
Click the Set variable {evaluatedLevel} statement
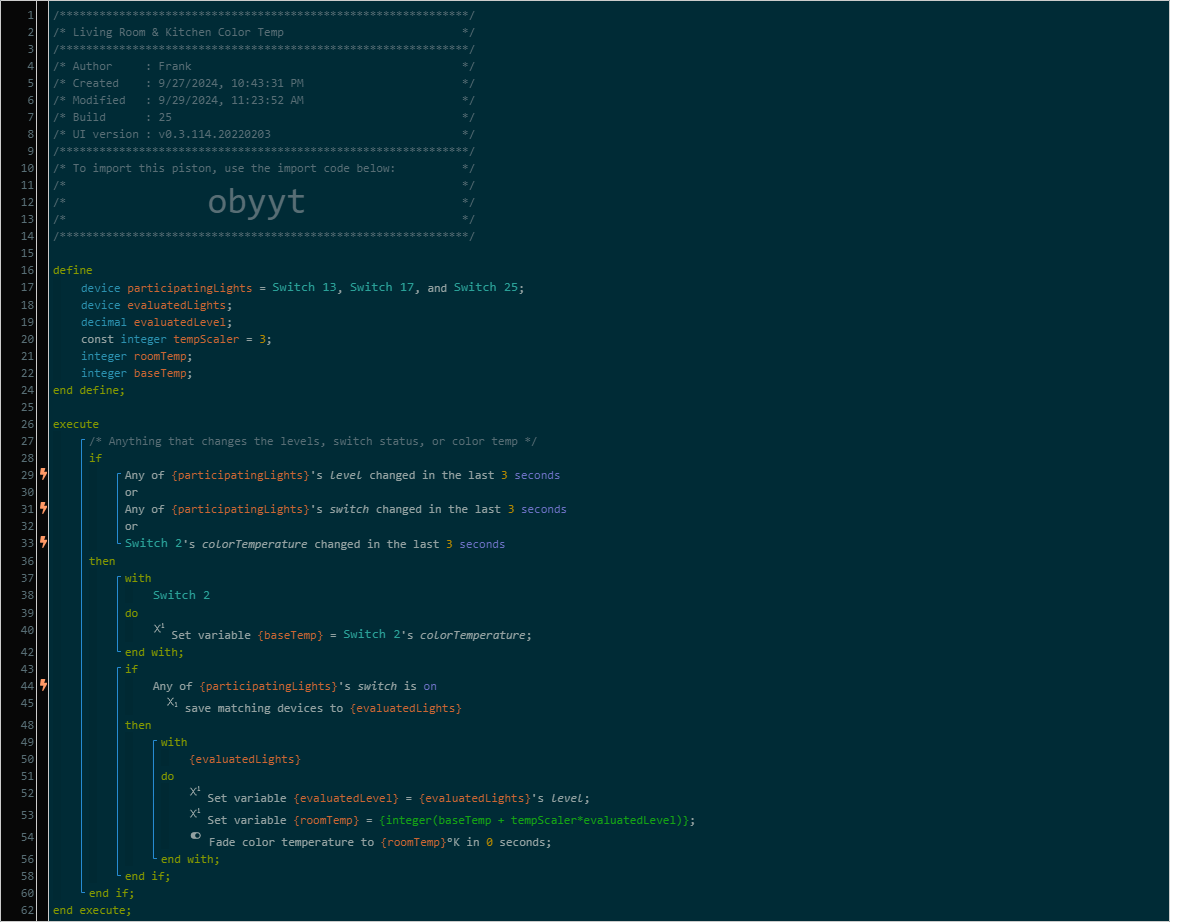coord(399,799)
